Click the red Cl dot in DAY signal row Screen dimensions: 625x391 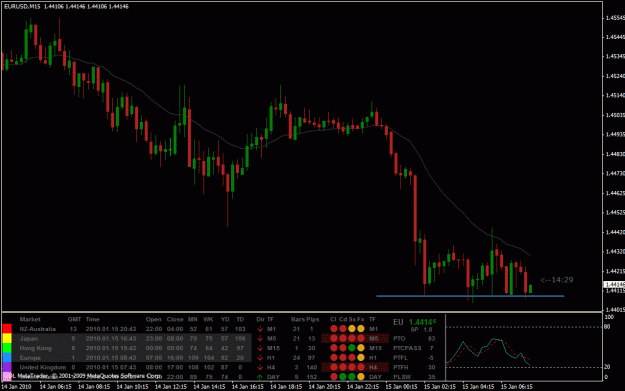click(334, 377)
